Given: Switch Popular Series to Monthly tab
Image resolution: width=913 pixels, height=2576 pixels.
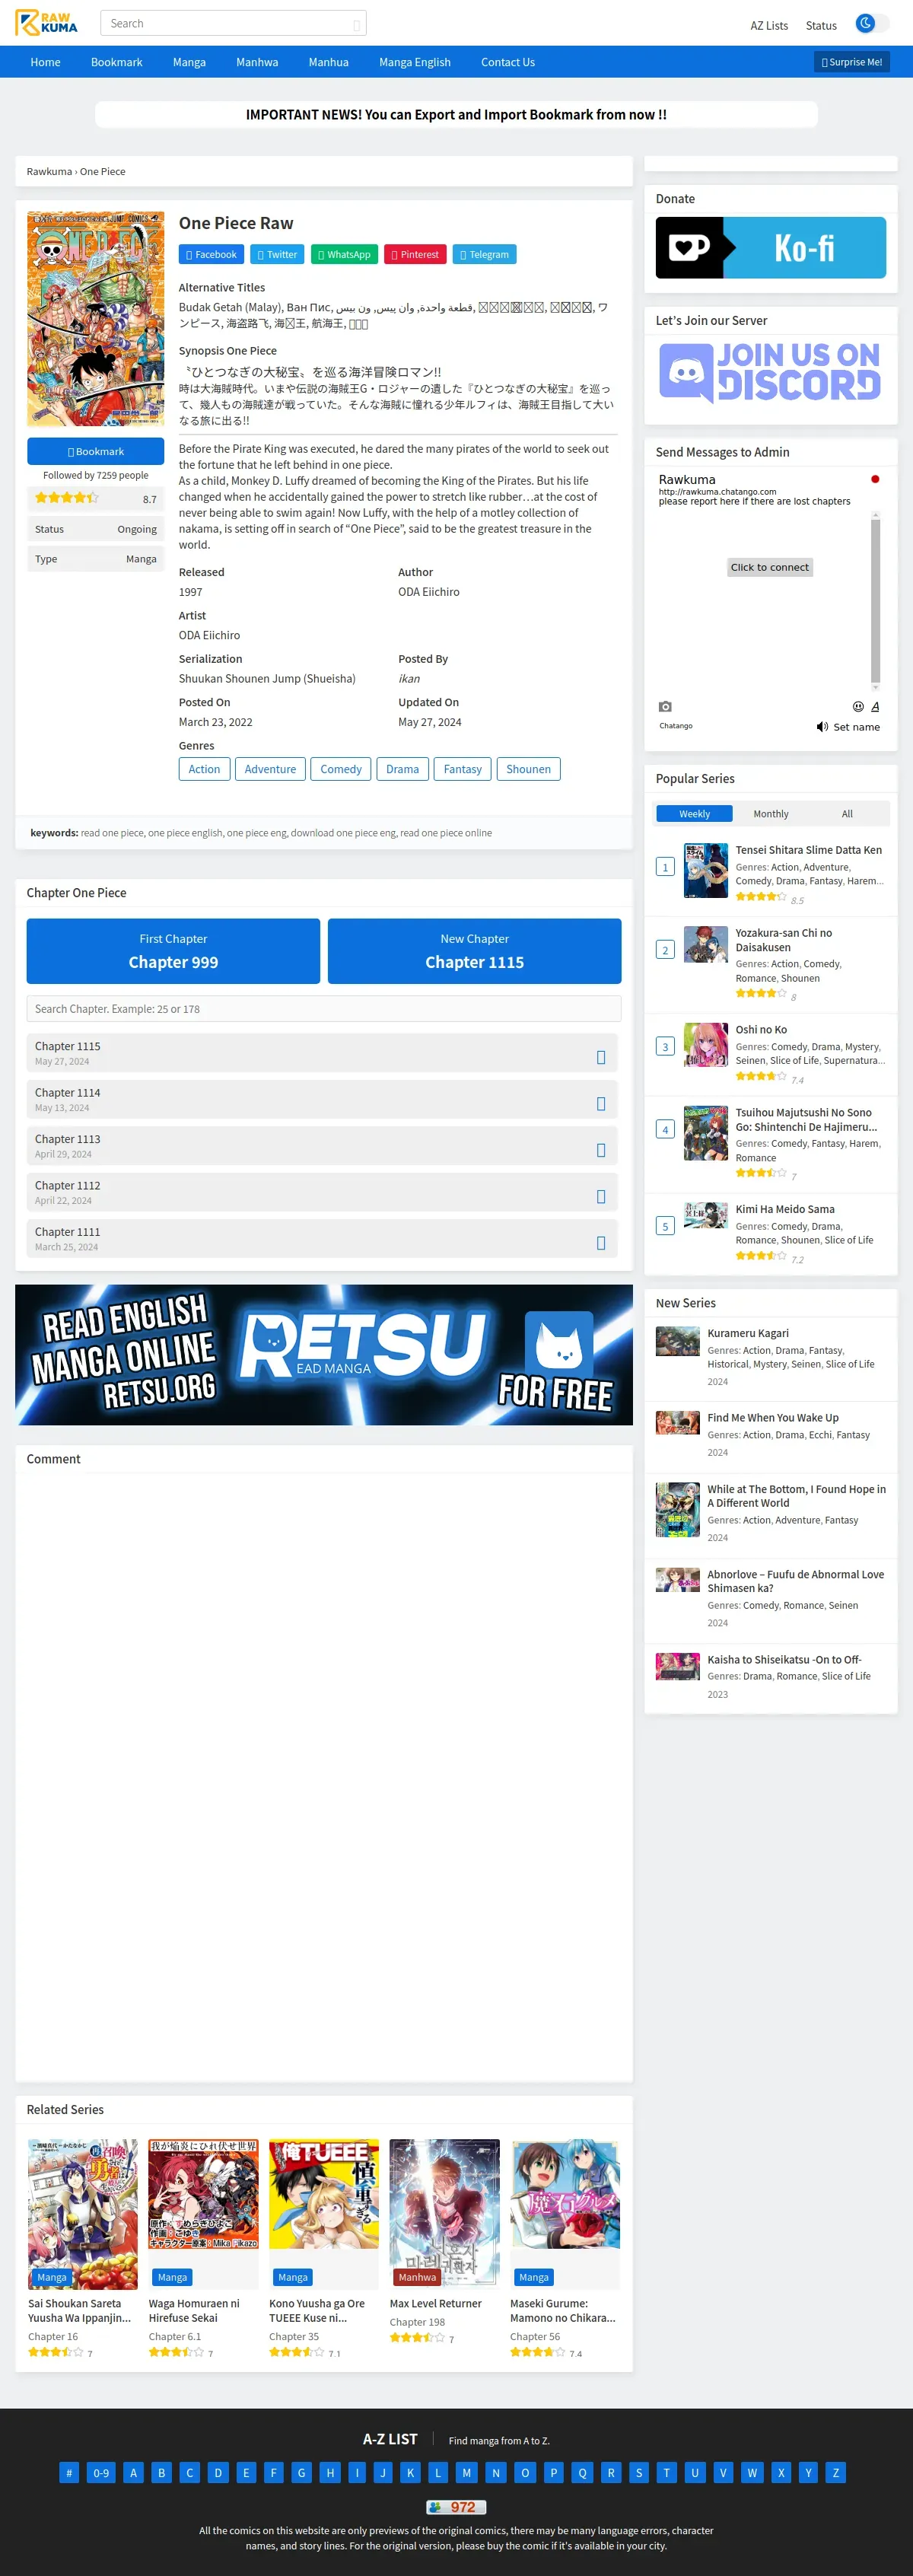Looking at the screenshot, I should 770,814.
